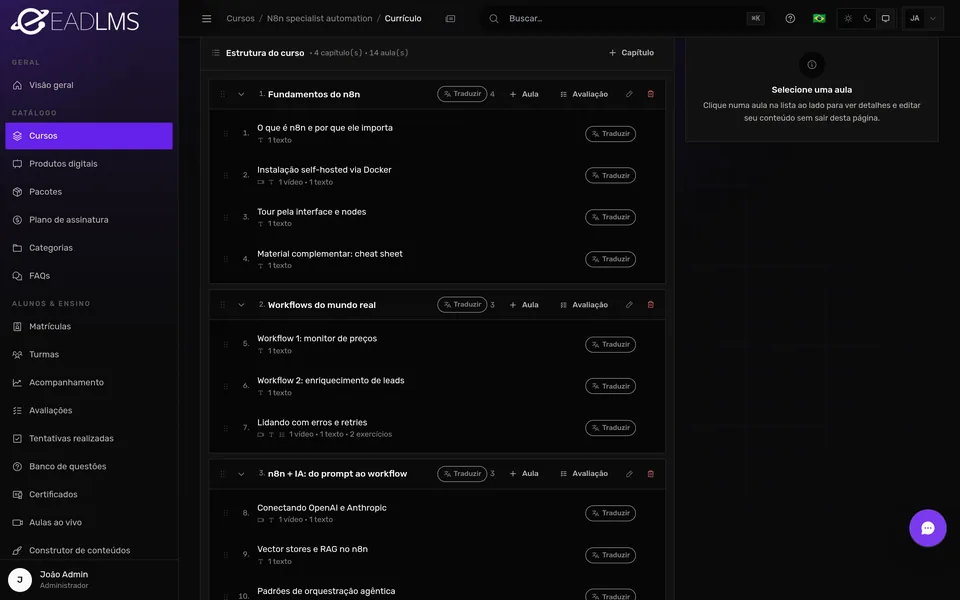Translate lesson Tour pela interface e nodes

click(610, 217)
